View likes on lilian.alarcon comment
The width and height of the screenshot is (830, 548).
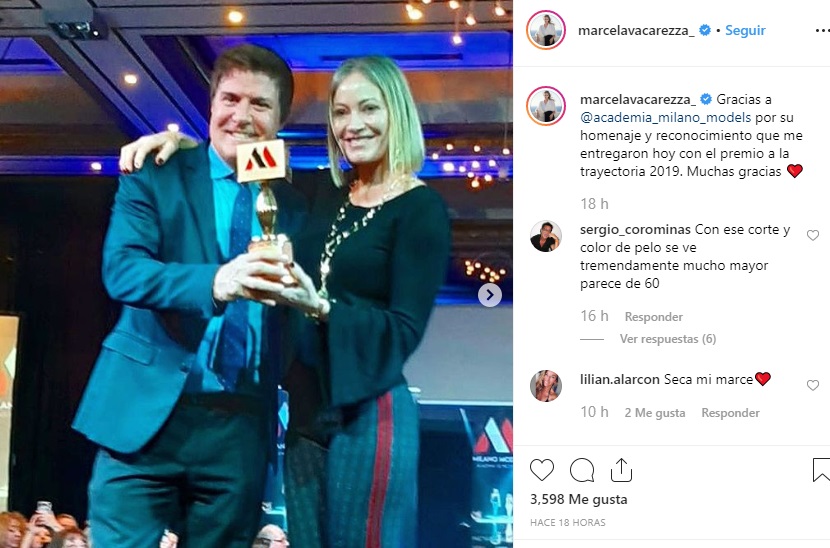pyautogui.click(x=654, y=412)
